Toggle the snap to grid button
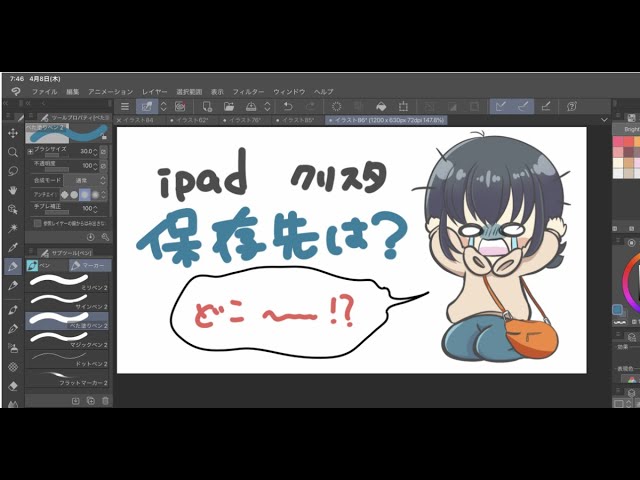Viewport: 640px width, 480px height. pyautogui.click(x=546, y=107)
